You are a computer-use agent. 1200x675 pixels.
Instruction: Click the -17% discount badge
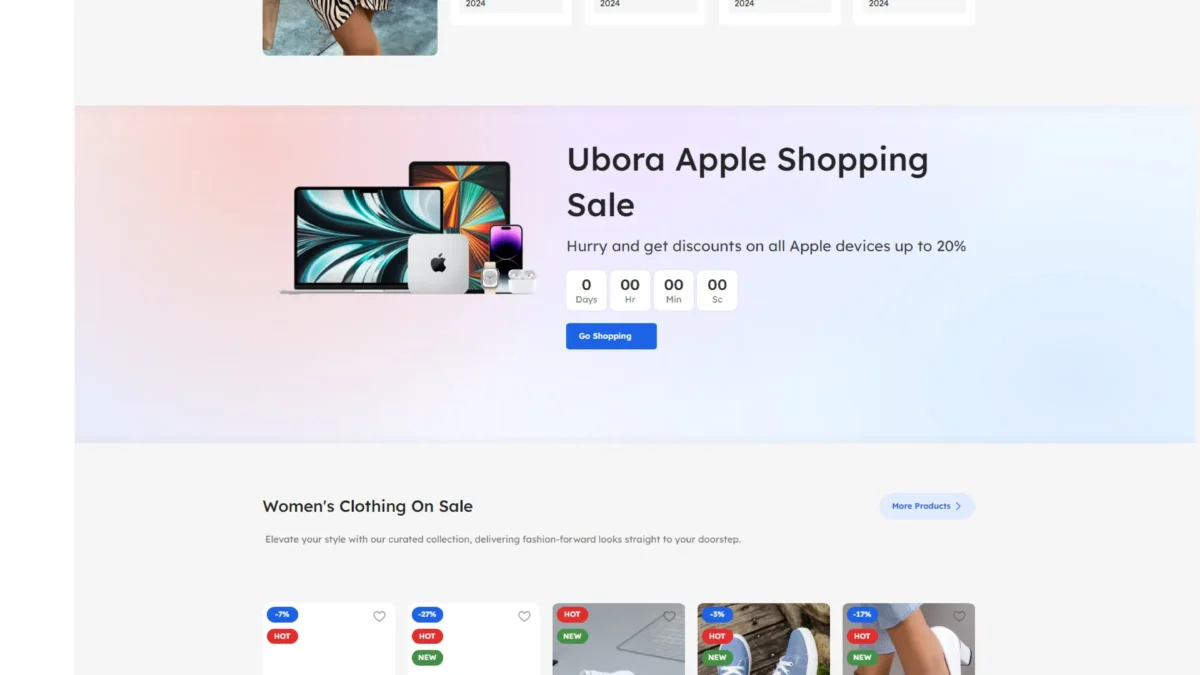coord(862,614)
